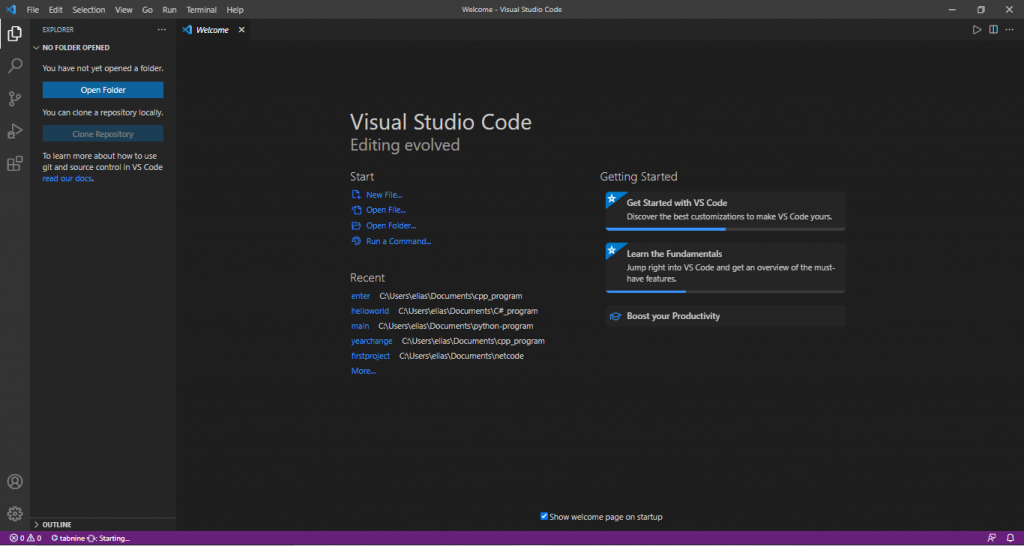The width and height of the screenshot is (1024, 546).
Task: Open the Selection menu
Action: 88,10
